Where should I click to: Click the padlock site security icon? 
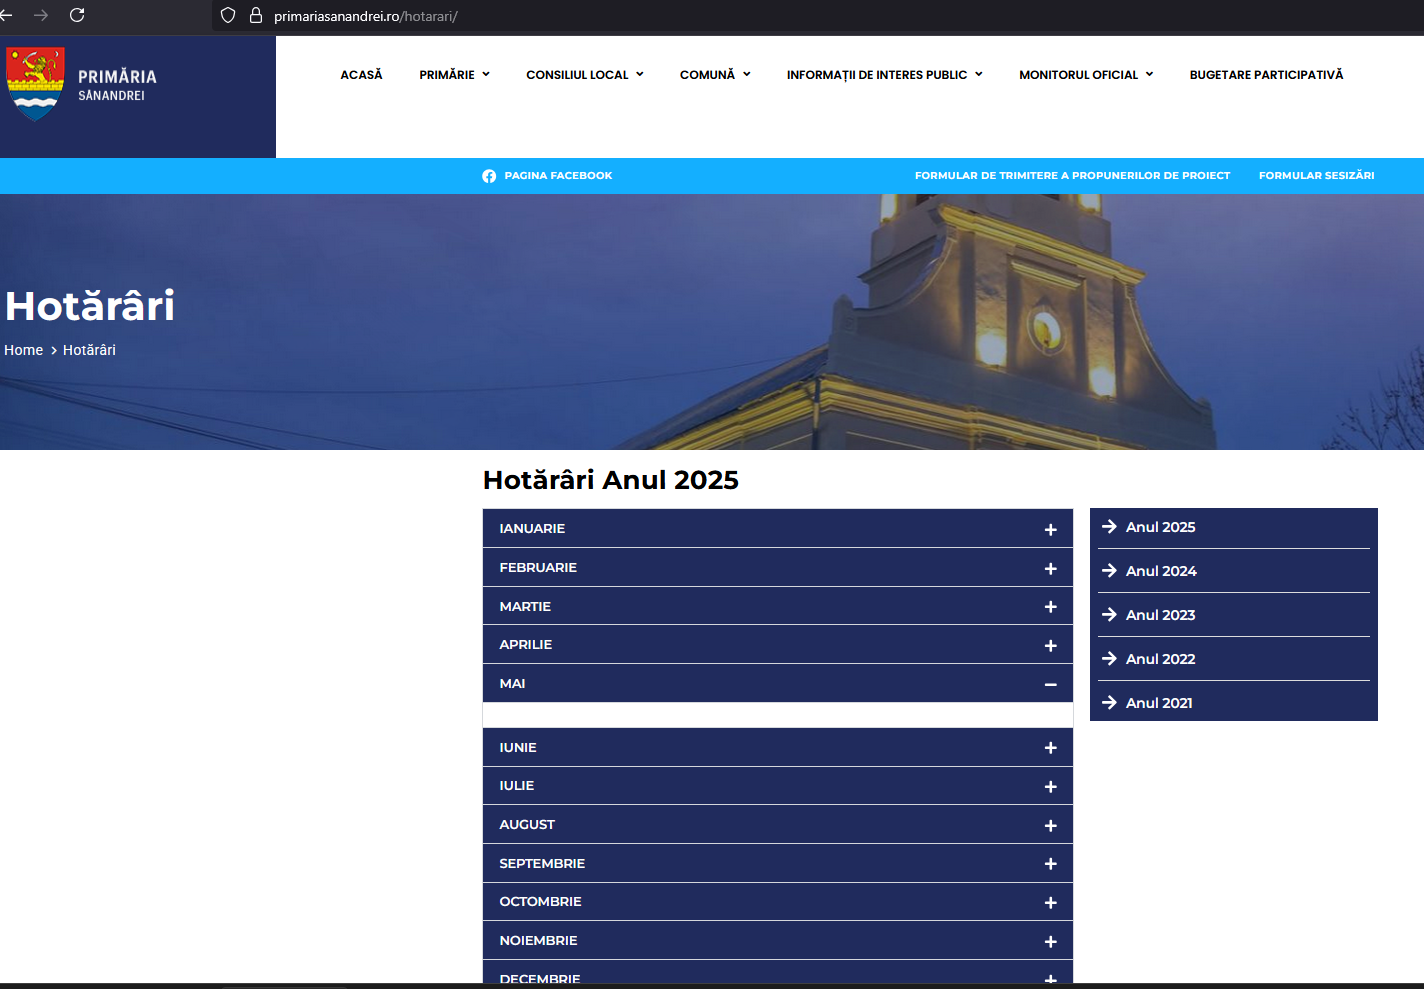(x=256, y=15)
